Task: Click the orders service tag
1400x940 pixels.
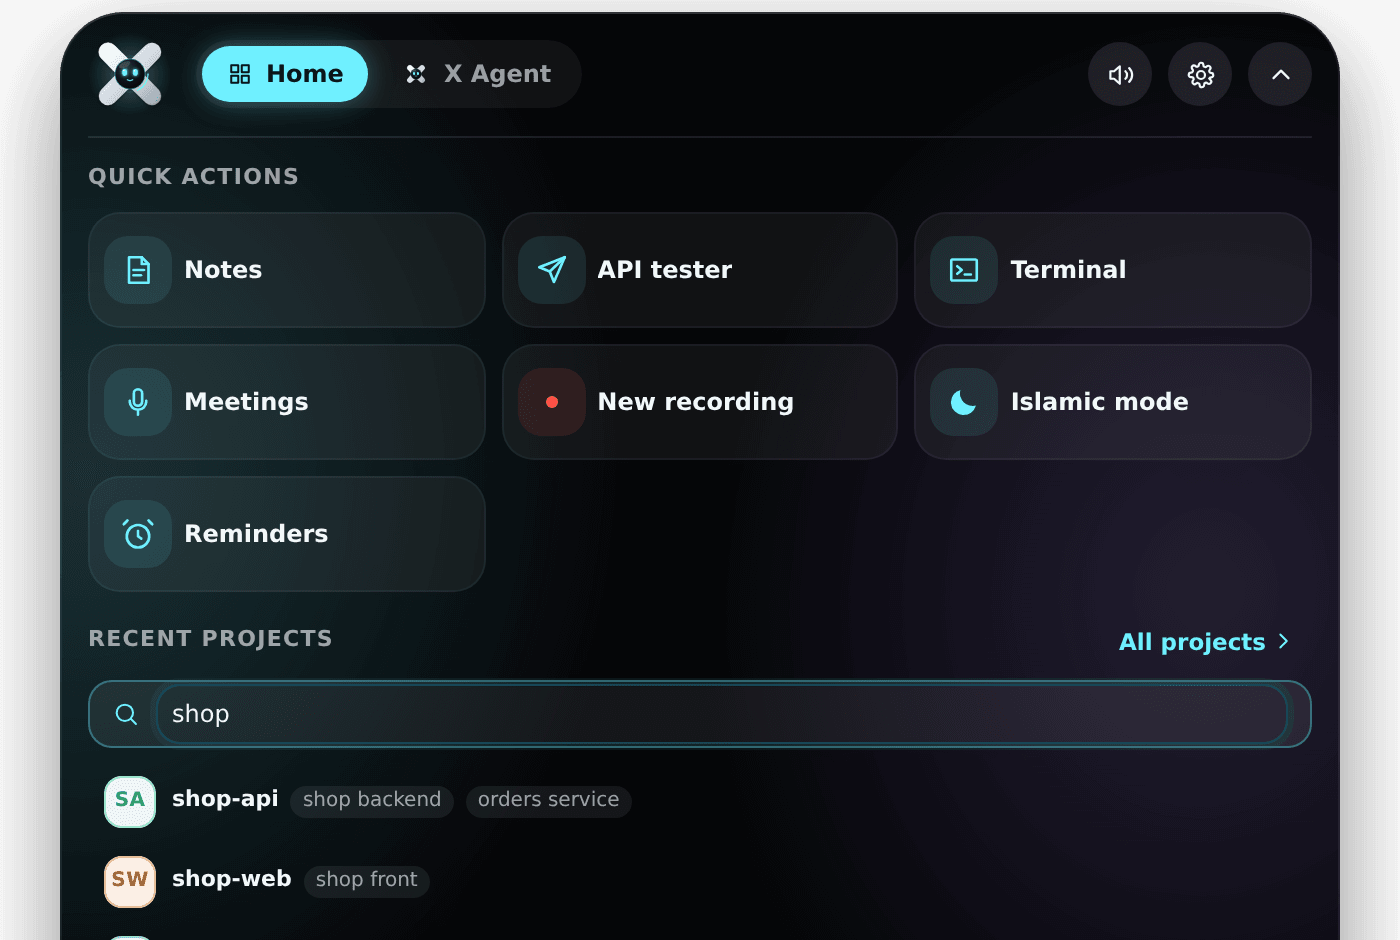Action: click(548, 800)
